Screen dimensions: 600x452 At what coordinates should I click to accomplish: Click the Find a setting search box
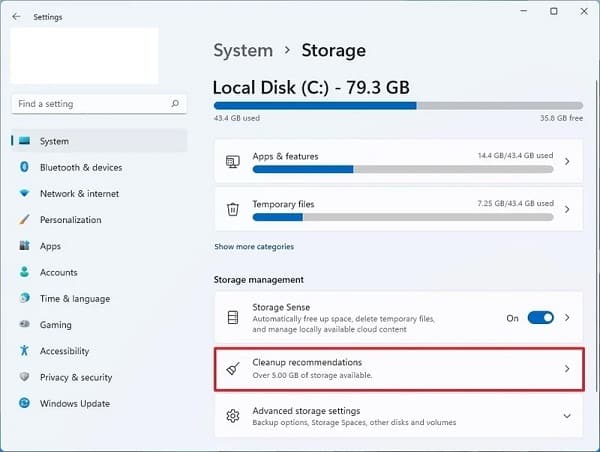99,104
